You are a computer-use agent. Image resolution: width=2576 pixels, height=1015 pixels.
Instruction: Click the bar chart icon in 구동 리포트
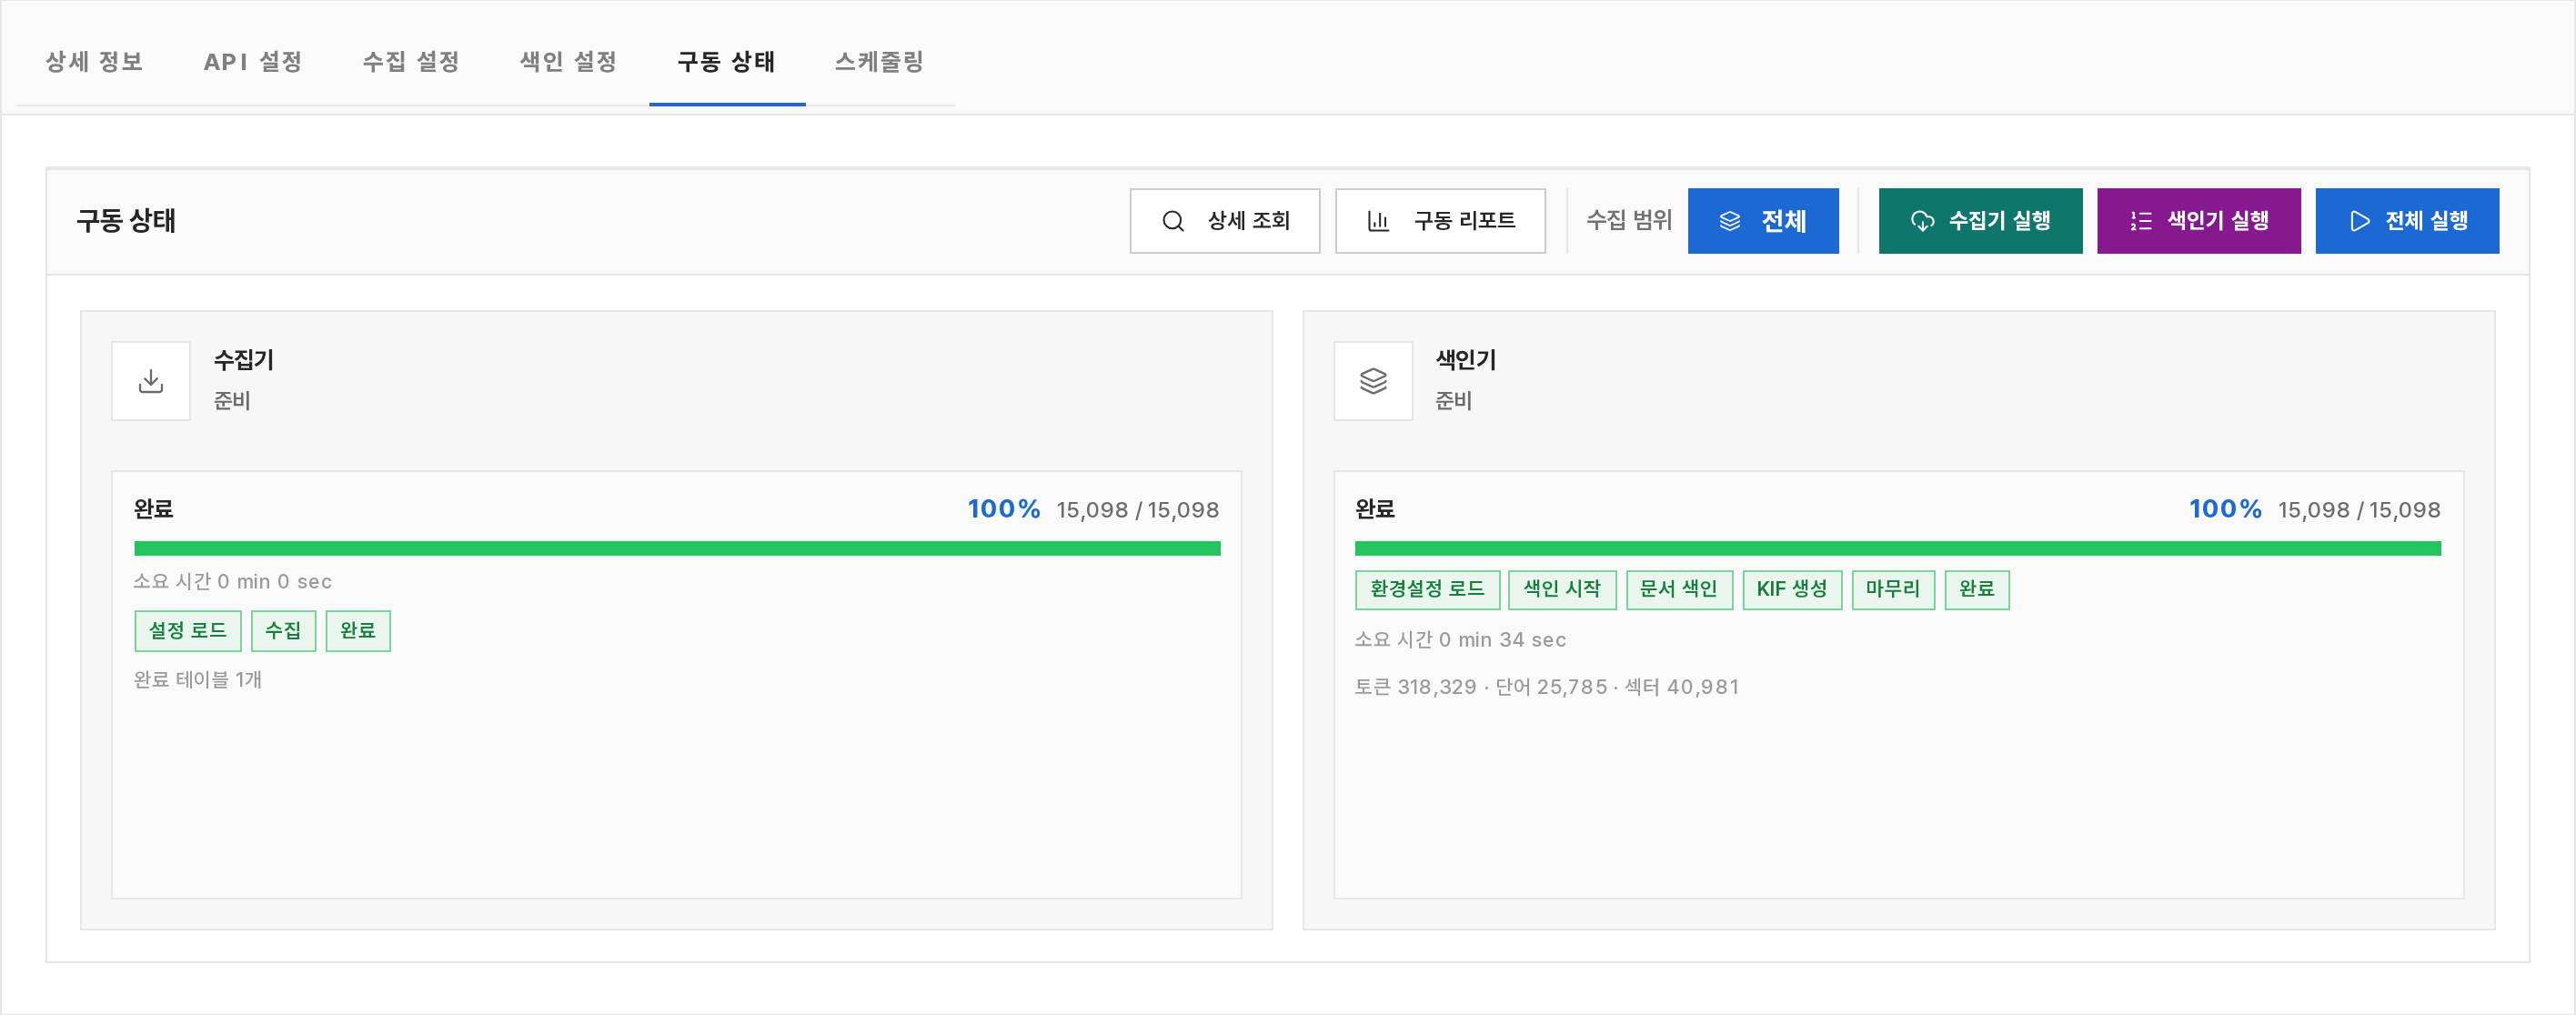click(1378, 221)
